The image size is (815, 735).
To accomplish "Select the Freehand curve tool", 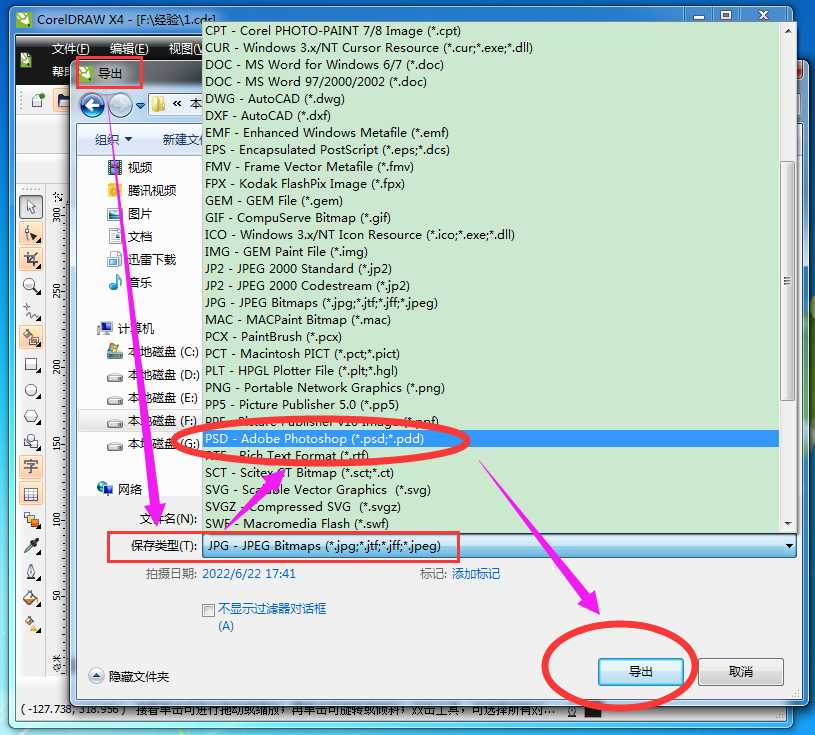I will click(x=31, y=311).
